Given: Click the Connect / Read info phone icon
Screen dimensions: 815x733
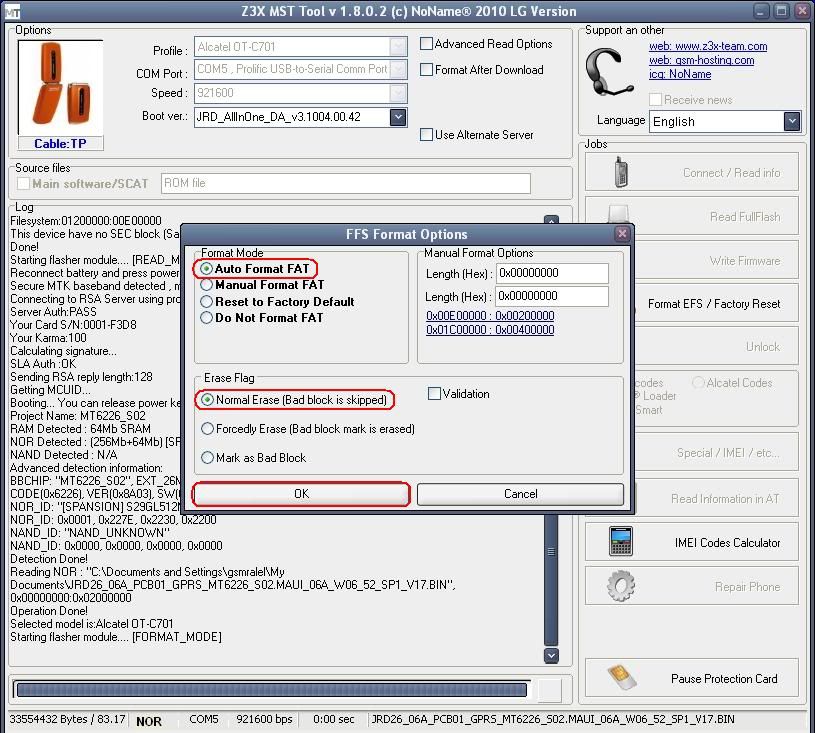Looking at the screenshot, I should (x=621, y=171).
